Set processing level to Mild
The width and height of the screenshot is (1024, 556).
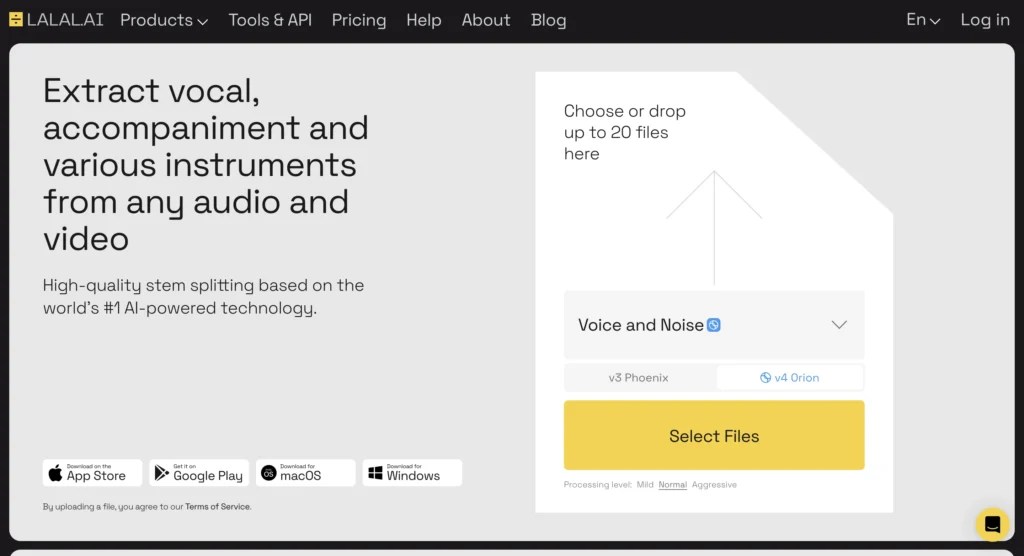click(x=645, y=485)
